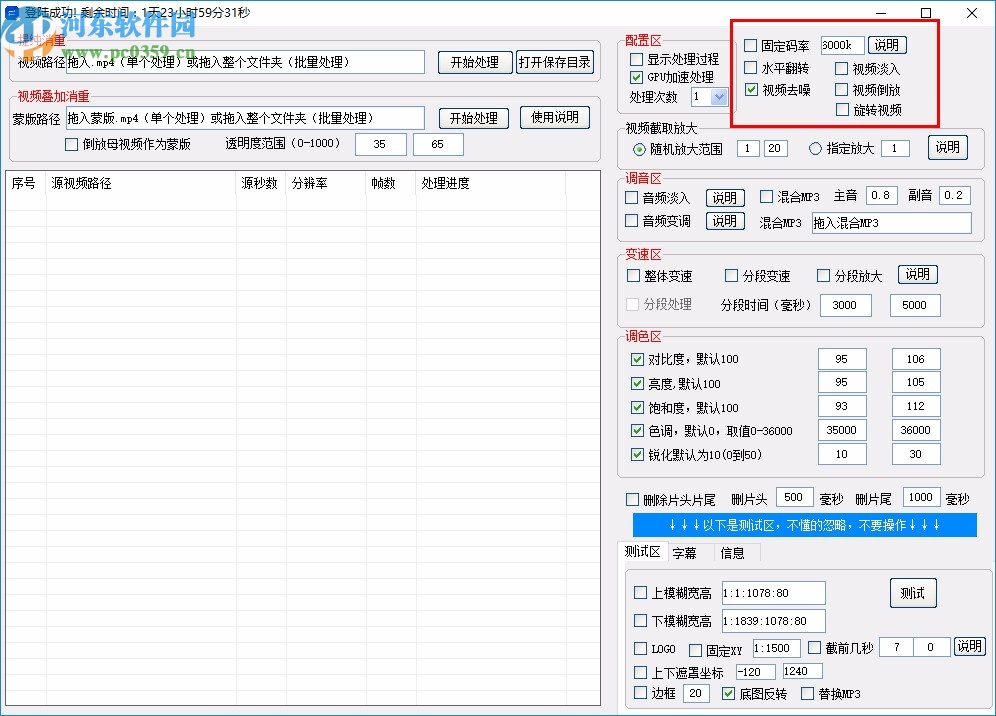Image resolution: width=996 pixels, height=716 pixels.
Task: Click the 混入混合MP3 input field
Action: (890, 223)
